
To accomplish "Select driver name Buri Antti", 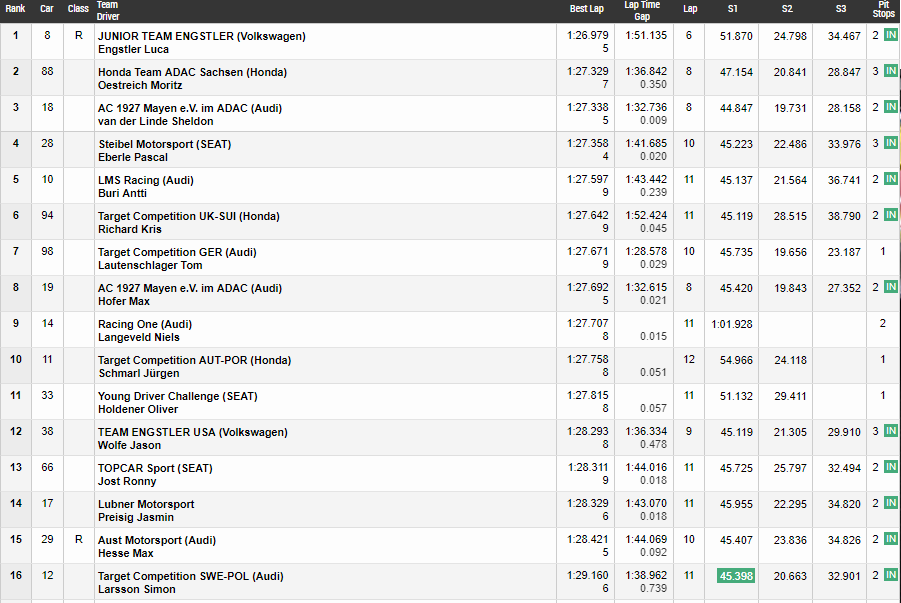I will [122, 193].
